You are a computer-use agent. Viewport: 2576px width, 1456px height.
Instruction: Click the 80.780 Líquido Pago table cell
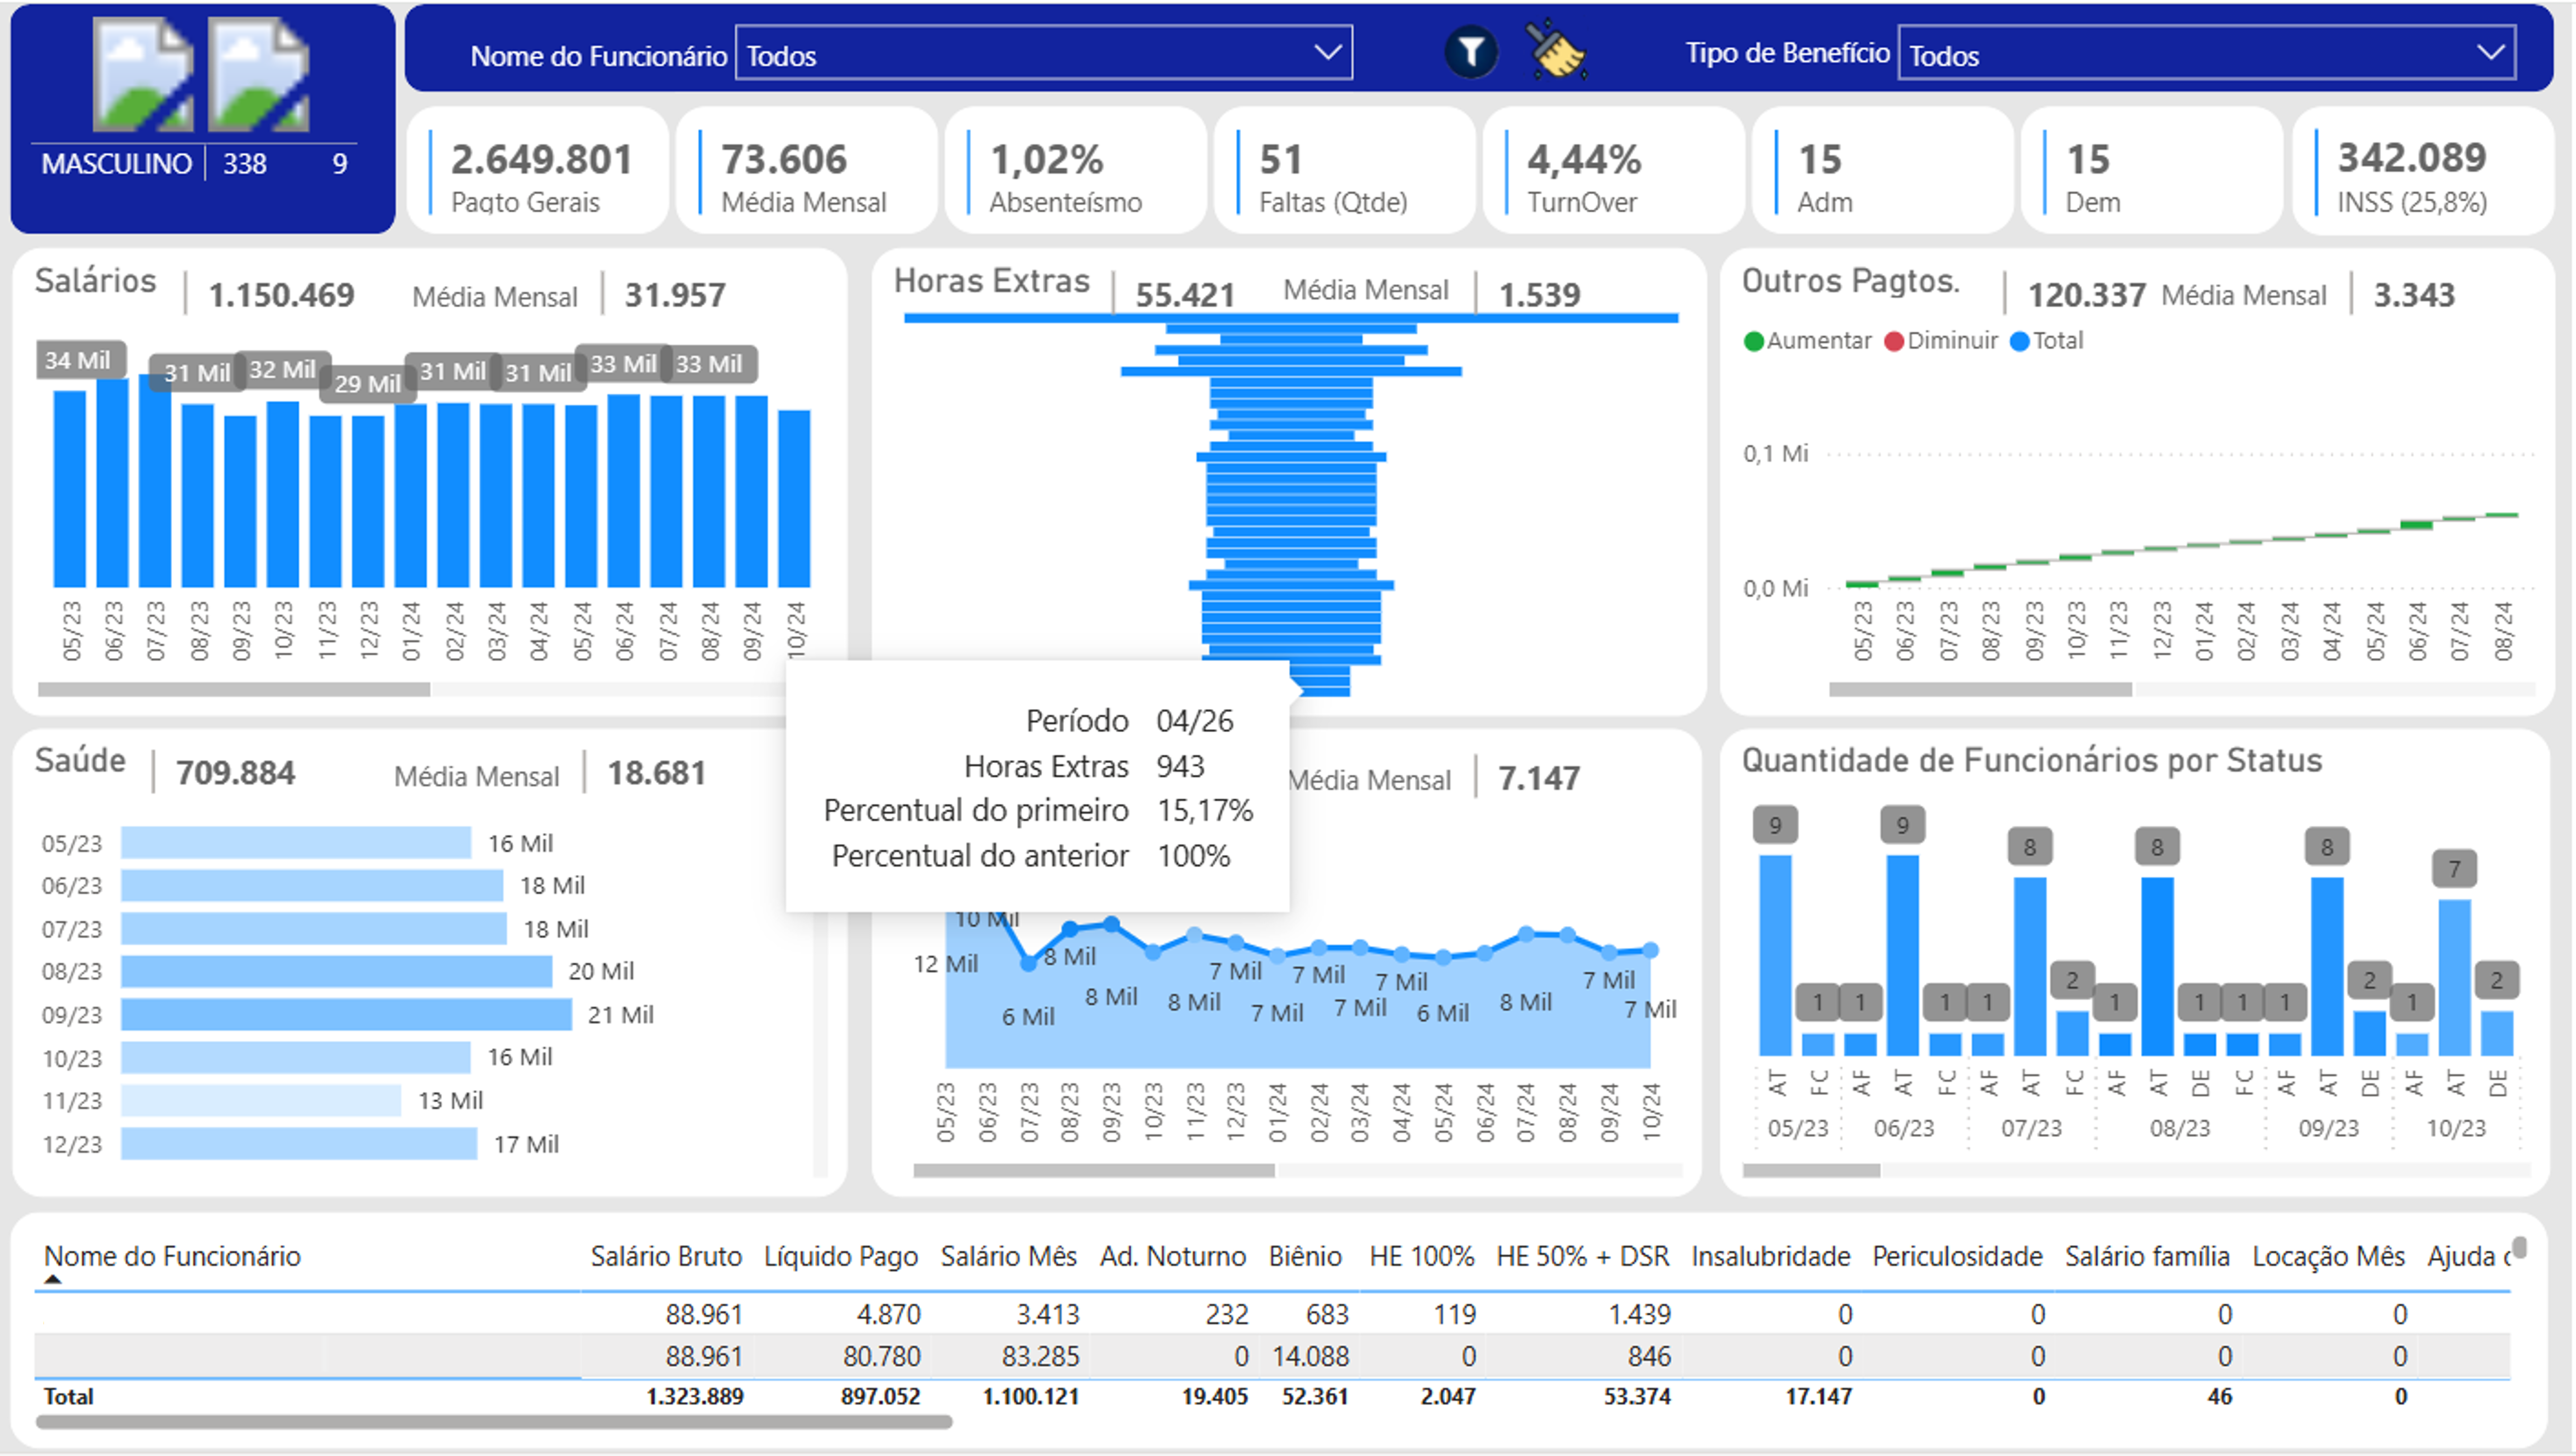pyautogui.click(x=881, y=1356)
